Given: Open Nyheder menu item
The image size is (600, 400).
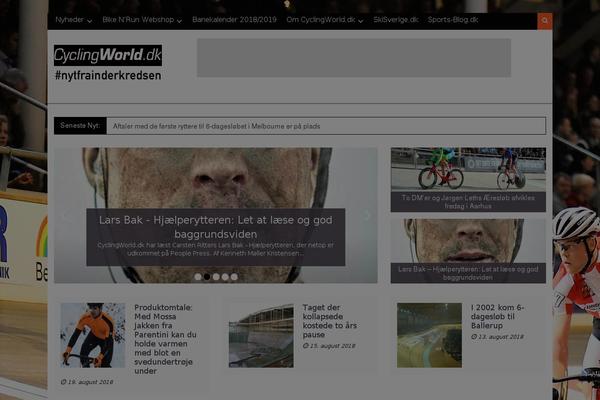Looking at the screenshot, I should tap(69, 20).
